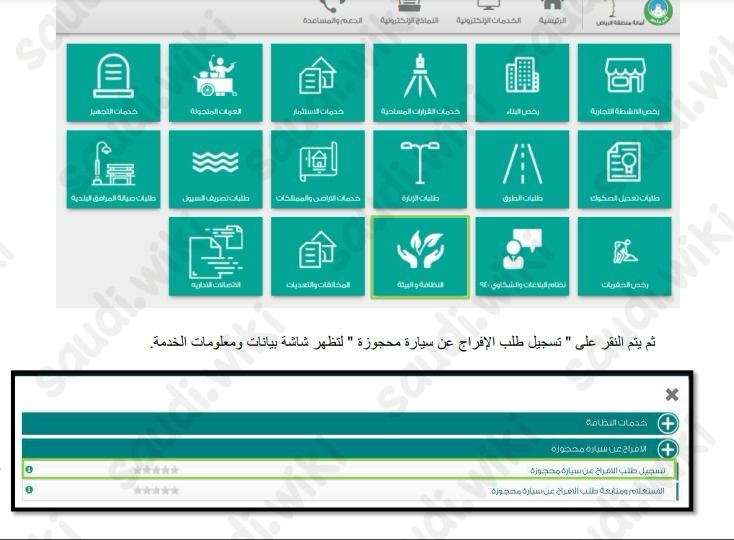
Task: Go to الرئيسية home in top navigation
Action: 552,13
